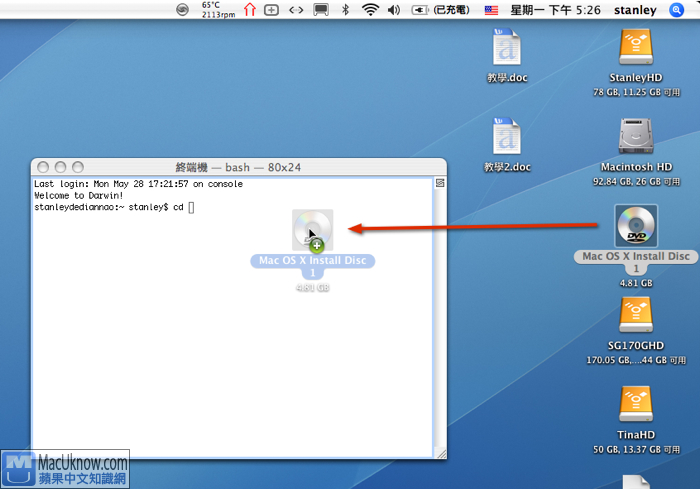Image resolution: width=700 pixels, height=489 pixels.
Task: Select the 教學.doc file icon
Action: 507,47
